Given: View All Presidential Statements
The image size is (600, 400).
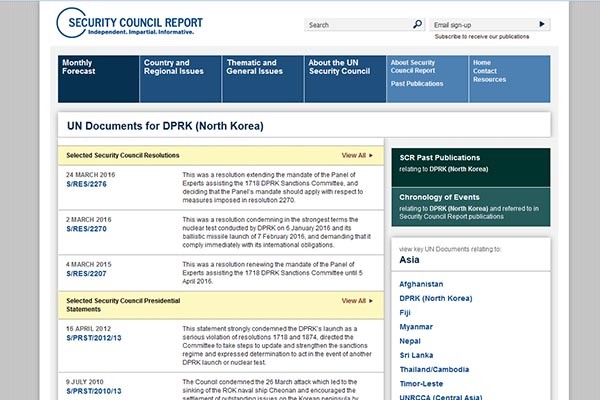Looking at the screenshot, I should pyautogui.click(x=357, y=301).
